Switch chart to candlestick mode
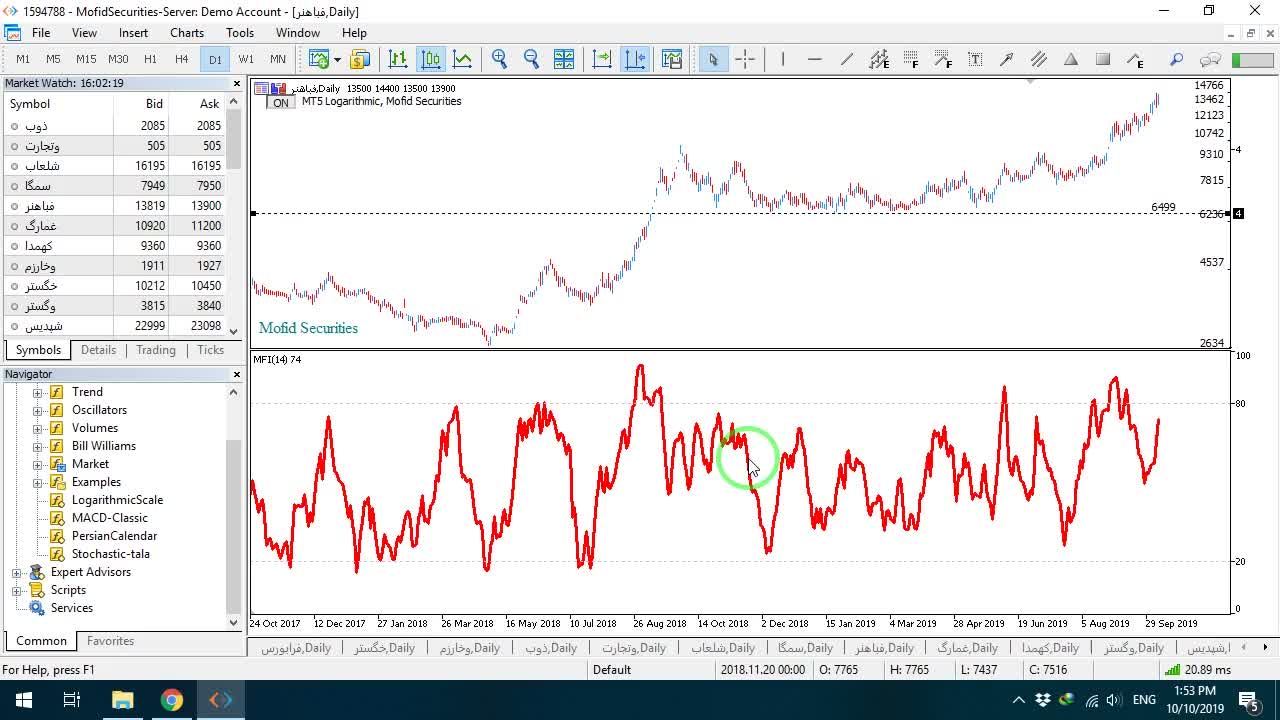Image resolution: width=1280 pixels, height=720 pixels. (431, 59)
